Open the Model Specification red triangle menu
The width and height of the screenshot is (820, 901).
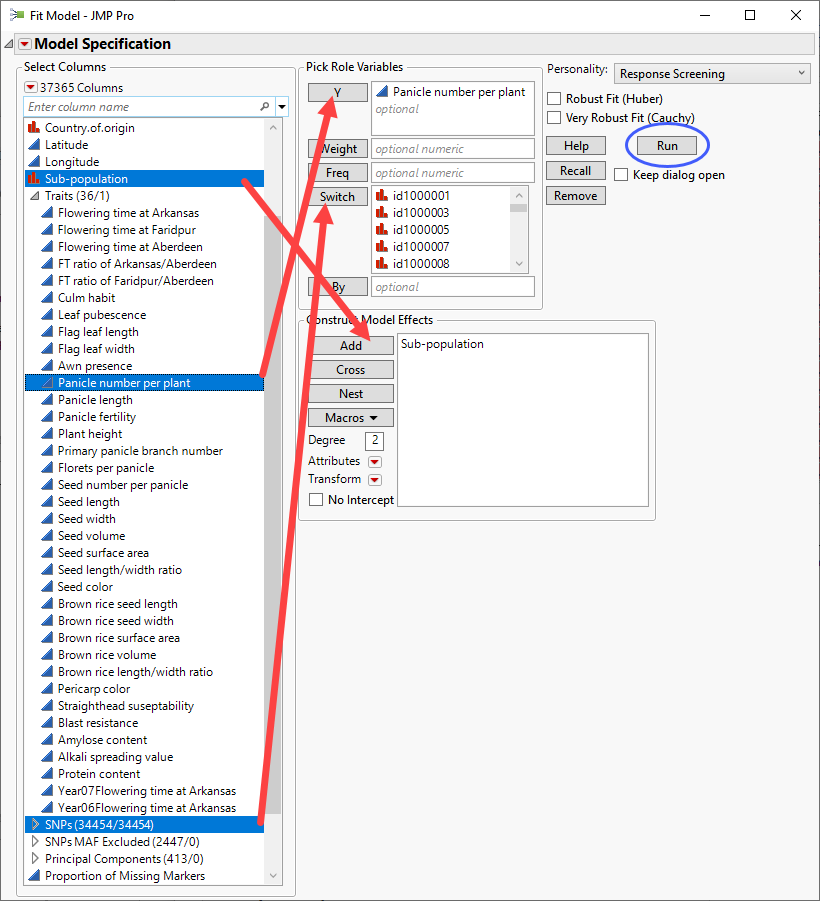tap(25, 44)
